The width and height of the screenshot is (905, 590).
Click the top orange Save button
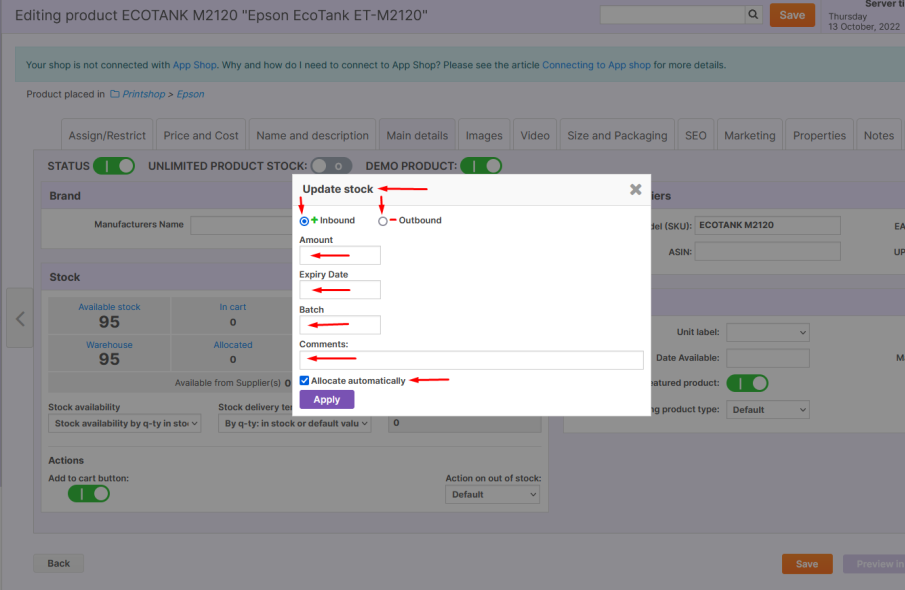(792, 15)
